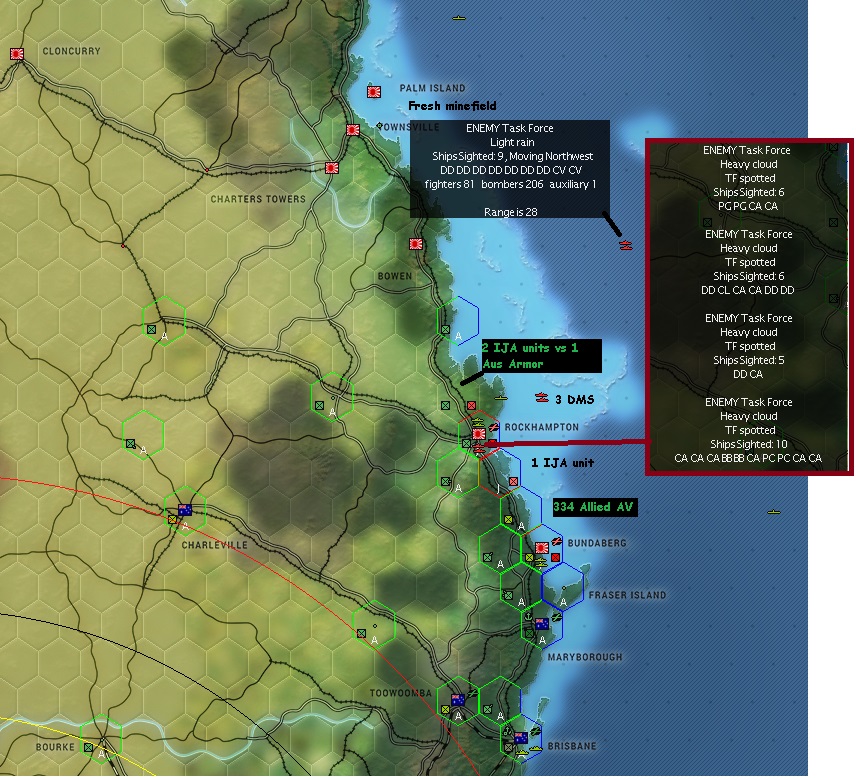Viewport: 856px width, 778px height.
Task: Click the BOURKE map label
Action: (55, 746)
